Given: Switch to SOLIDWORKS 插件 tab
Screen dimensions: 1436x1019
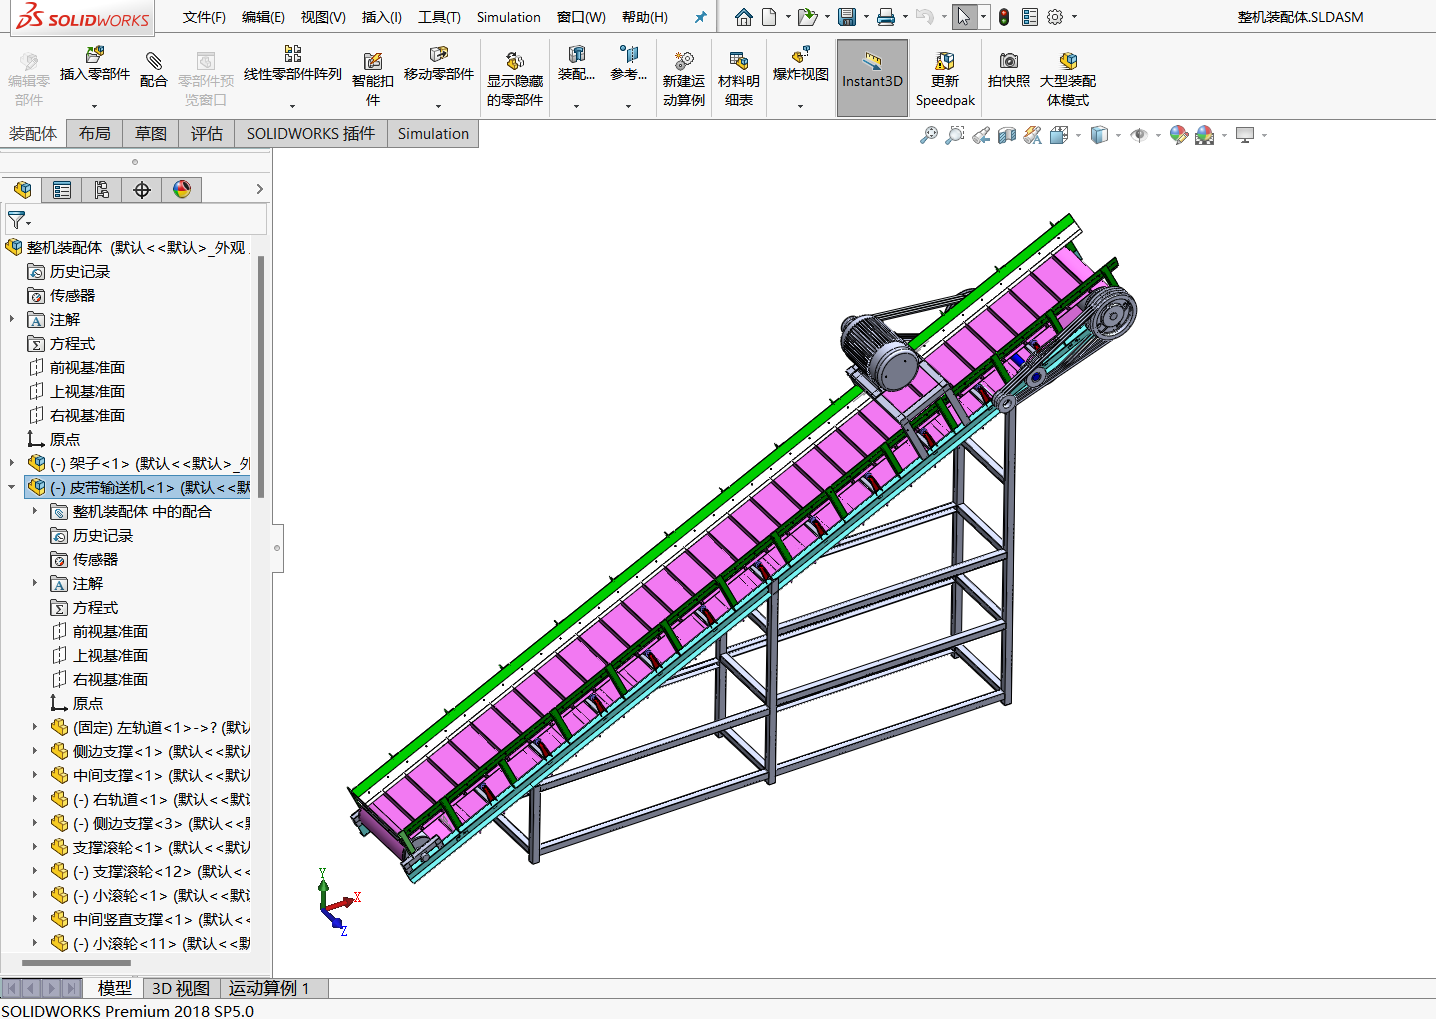Looking at the screenshot, I should (311, 134).
